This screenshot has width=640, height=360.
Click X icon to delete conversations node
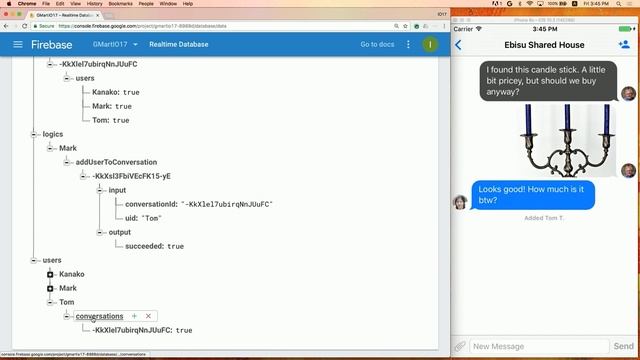click(148, 316)
